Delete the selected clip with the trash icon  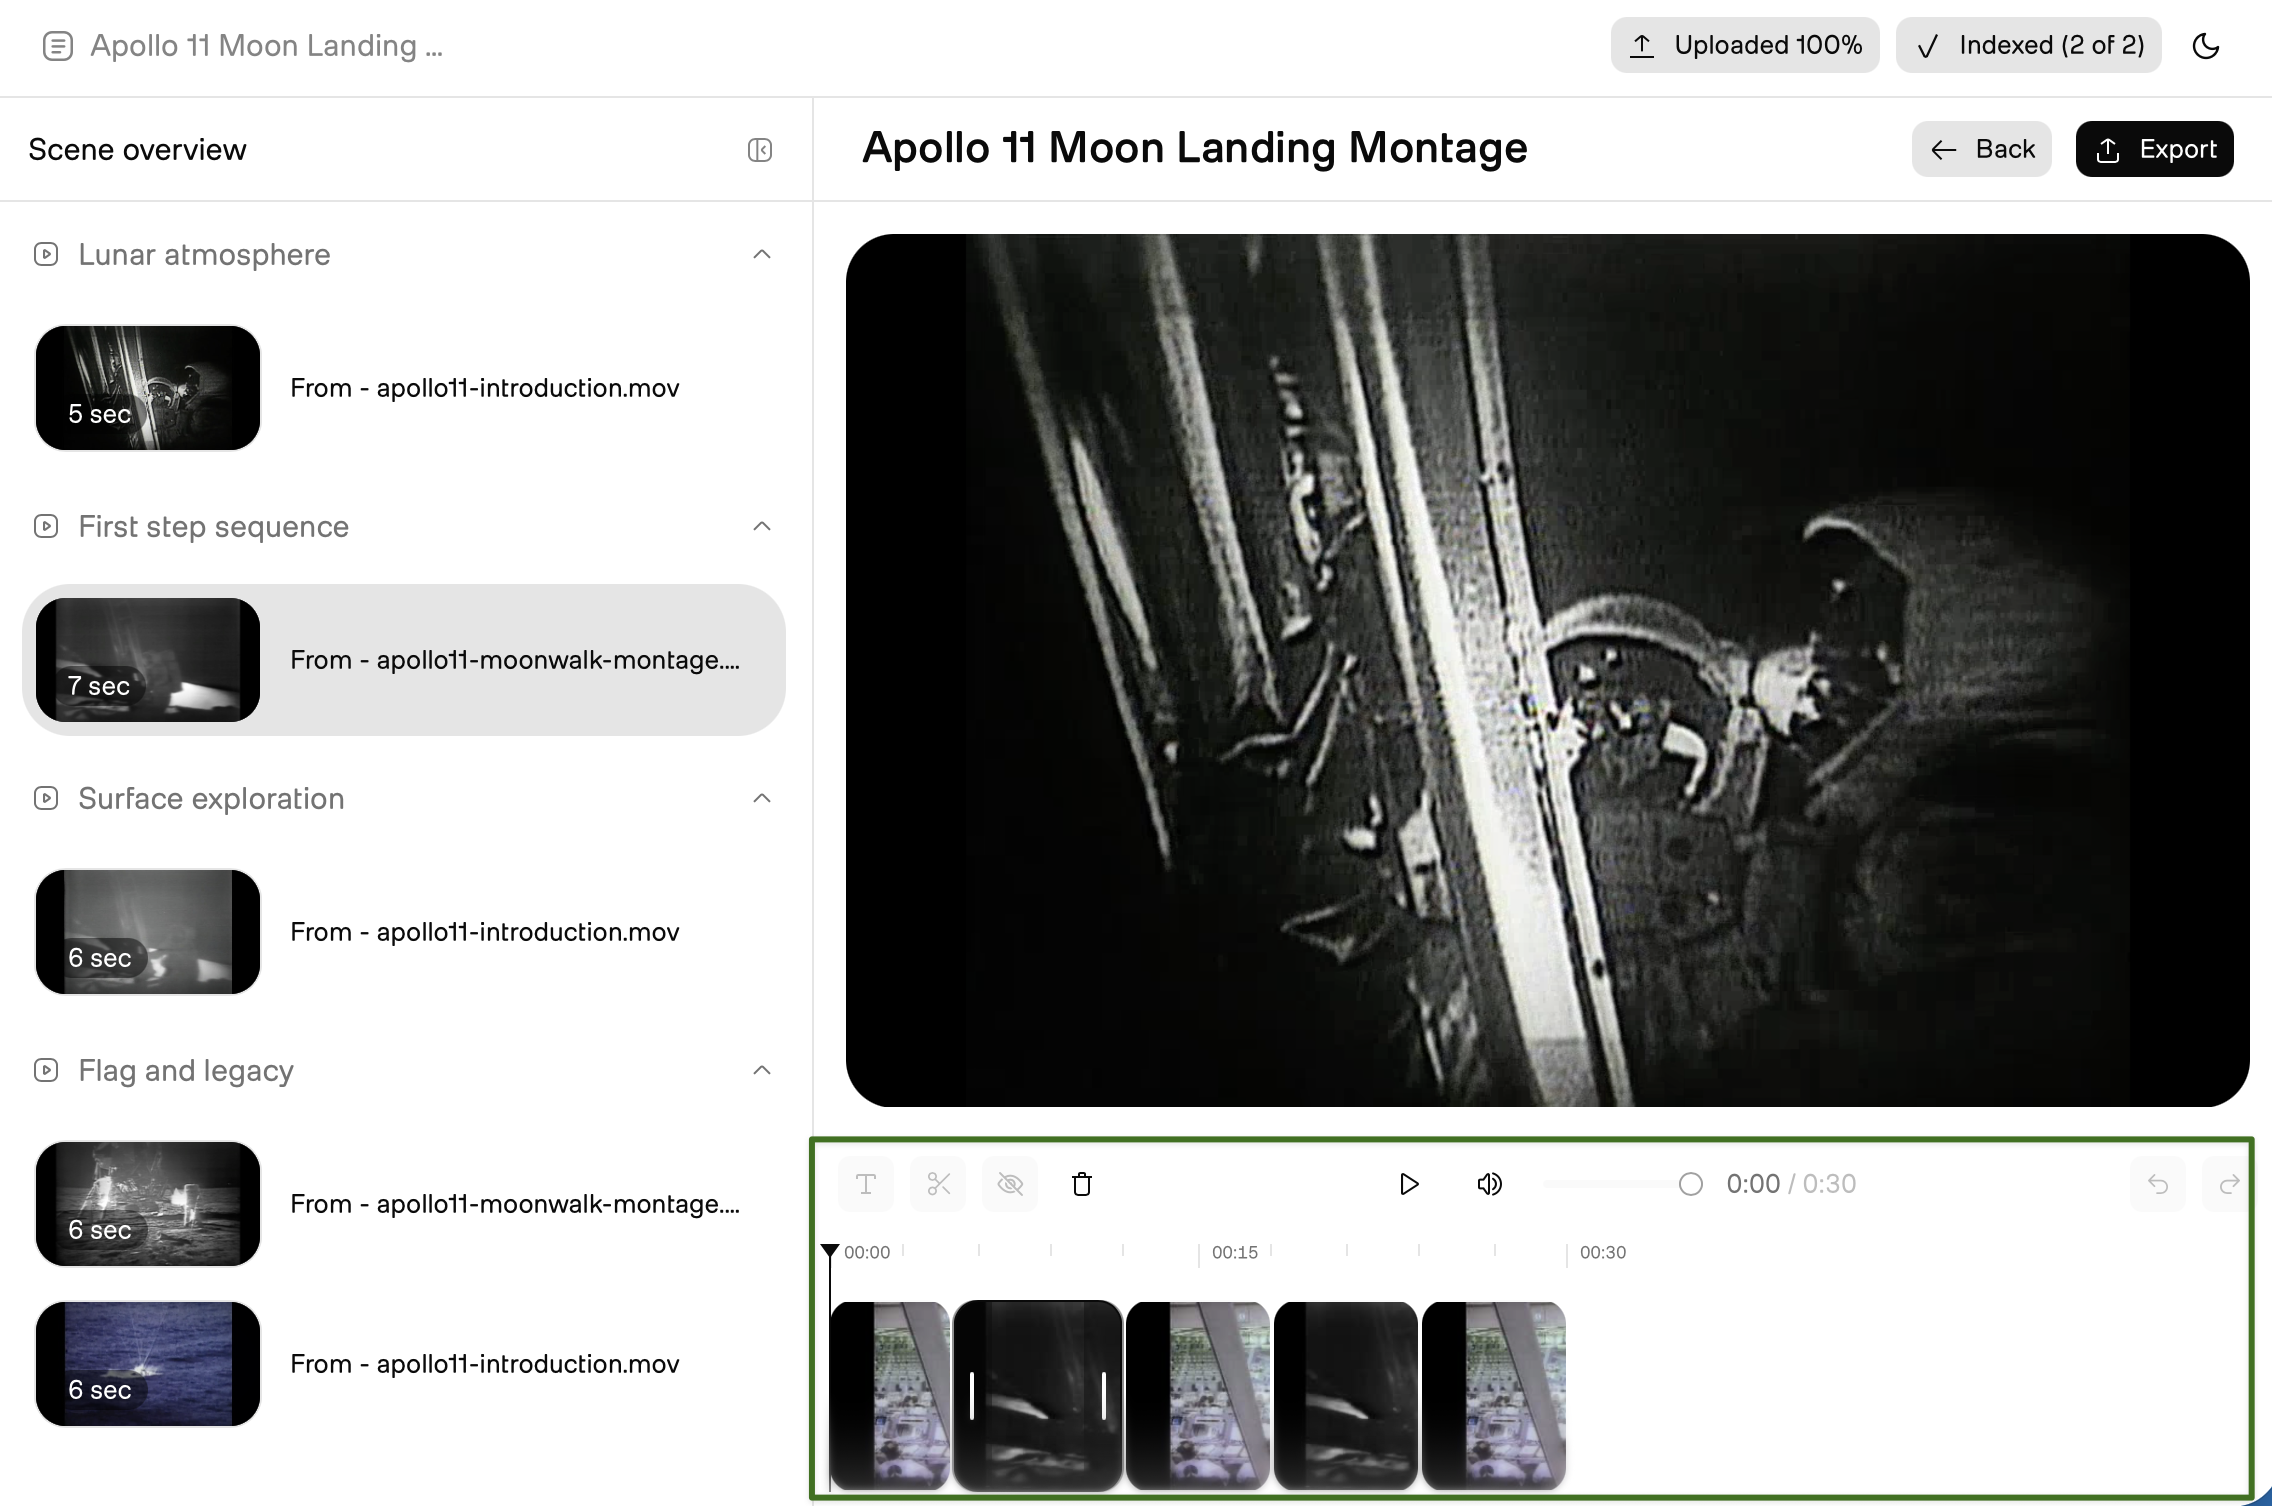[1082, 1184]
